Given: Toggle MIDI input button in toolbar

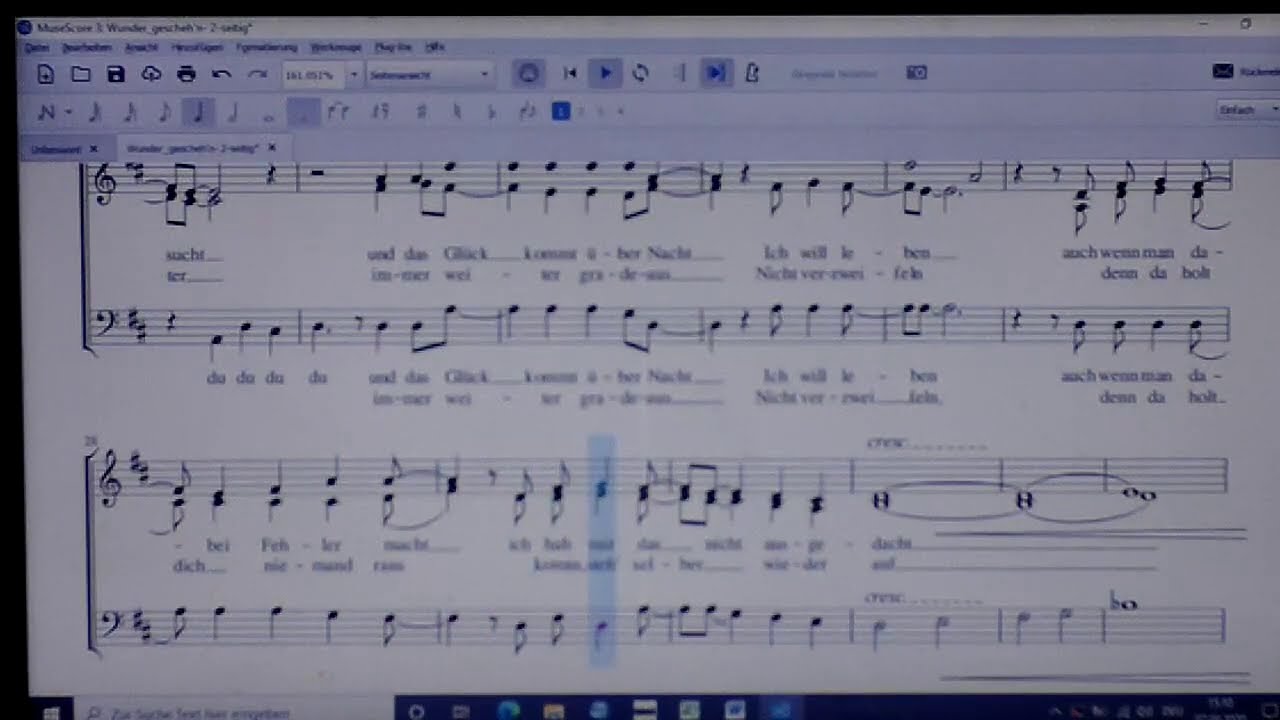Looking at the screenshot, I should tap(529, 73).
